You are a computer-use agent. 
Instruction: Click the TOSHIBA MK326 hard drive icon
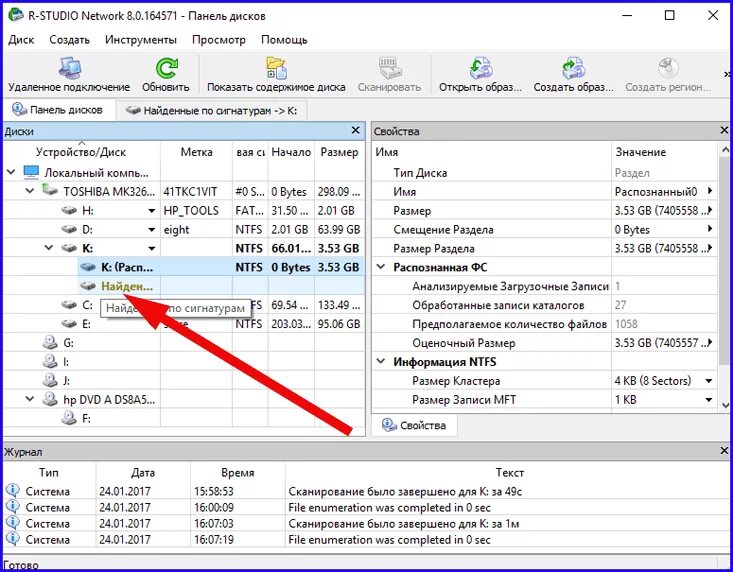pyautogui.click(x=50, y=191)
